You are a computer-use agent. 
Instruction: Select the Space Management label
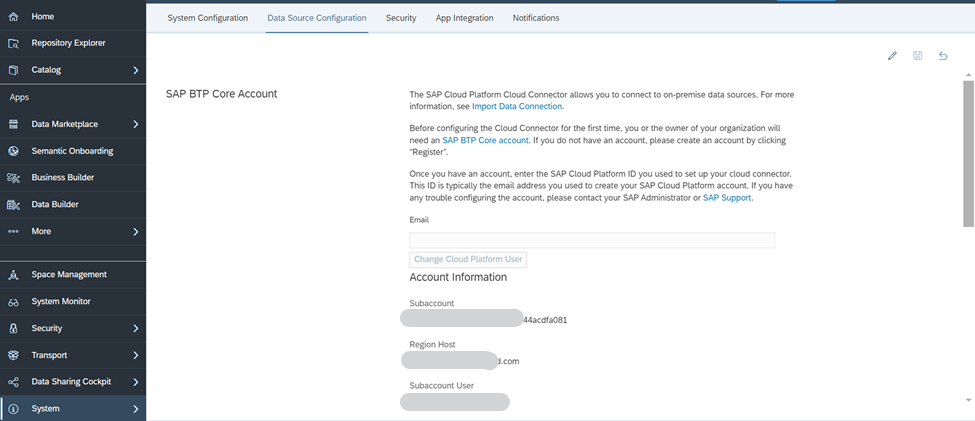click(69, 275)
